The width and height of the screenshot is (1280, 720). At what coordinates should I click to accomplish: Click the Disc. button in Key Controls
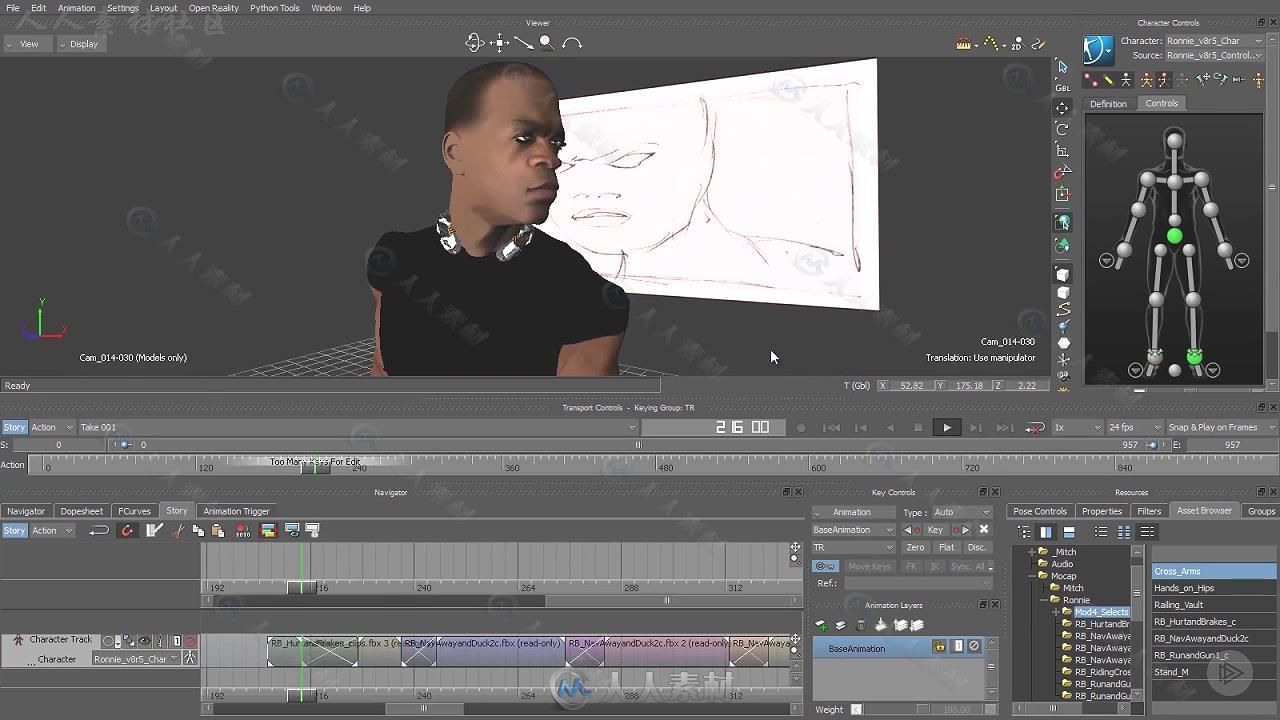pyautogui.click(x=977, y=548)
